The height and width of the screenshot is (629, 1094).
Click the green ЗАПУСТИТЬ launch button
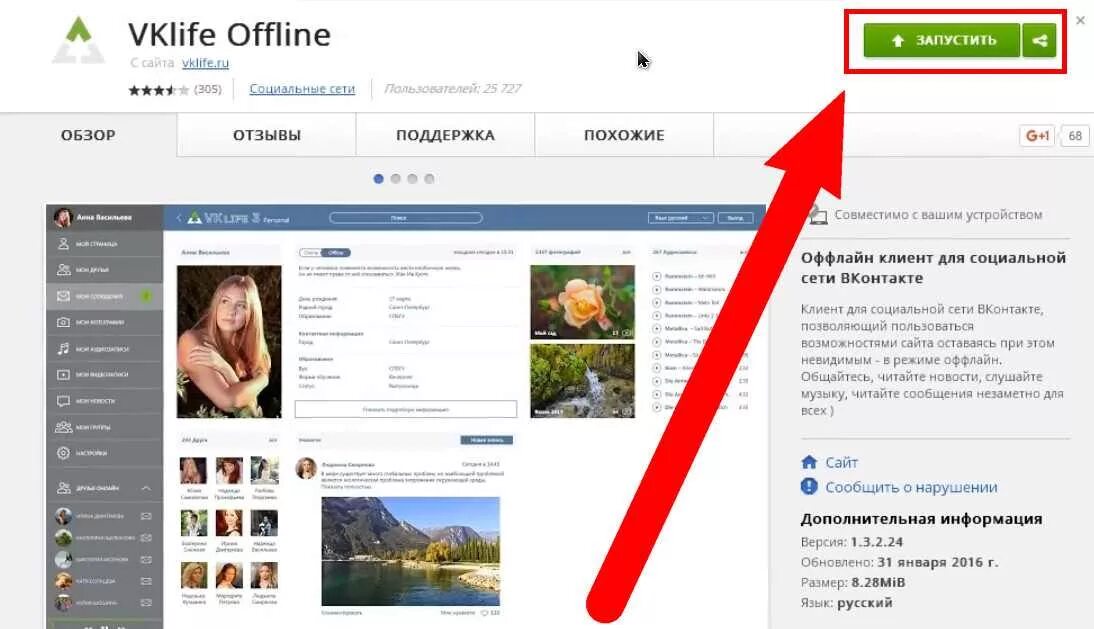click(x=941, y=40)
